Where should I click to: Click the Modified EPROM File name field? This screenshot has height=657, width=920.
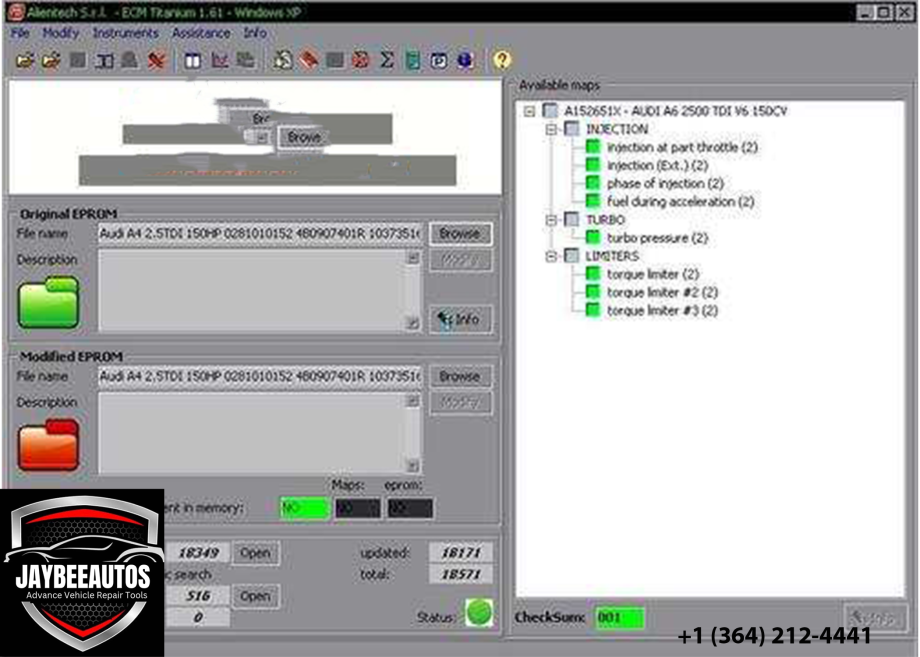pyautogui.click(x=260, y=377)
